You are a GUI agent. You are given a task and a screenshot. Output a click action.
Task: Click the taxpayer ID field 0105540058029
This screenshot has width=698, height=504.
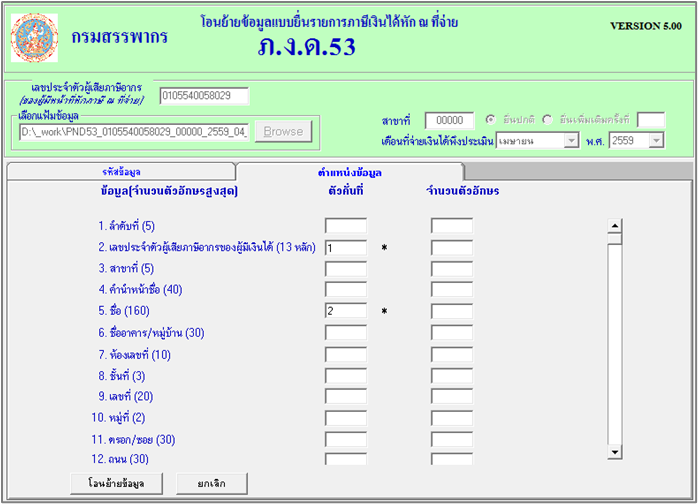coord(204,96)
